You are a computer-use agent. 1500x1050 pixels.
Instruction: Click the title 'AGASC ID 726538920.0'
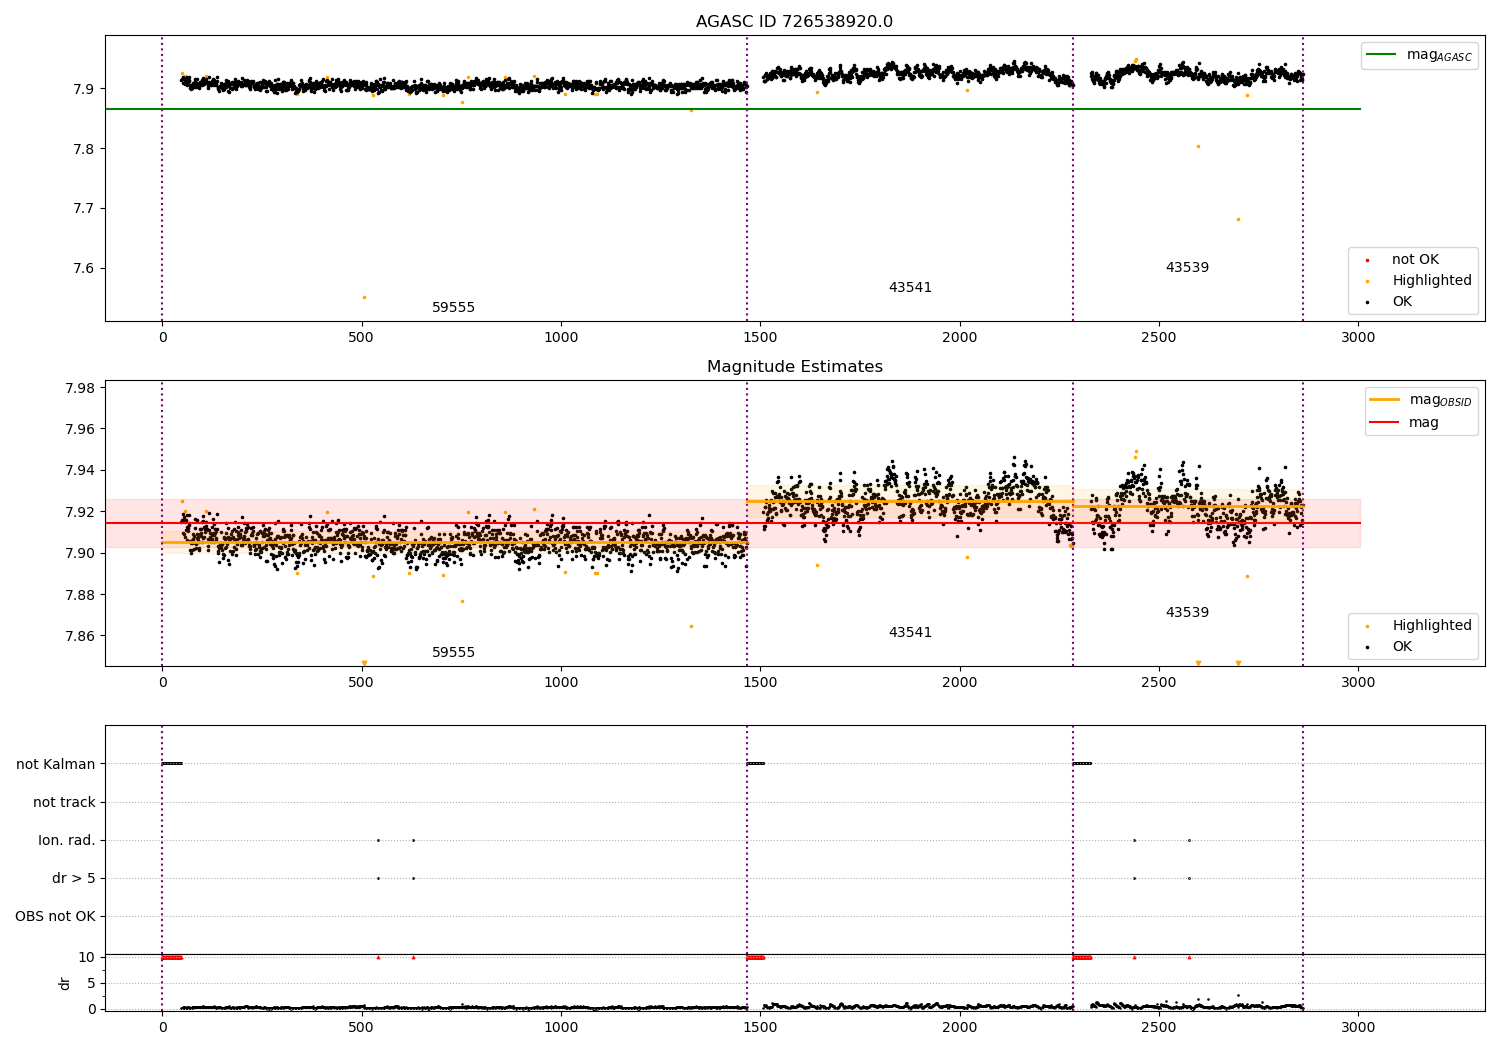(794, 22)
